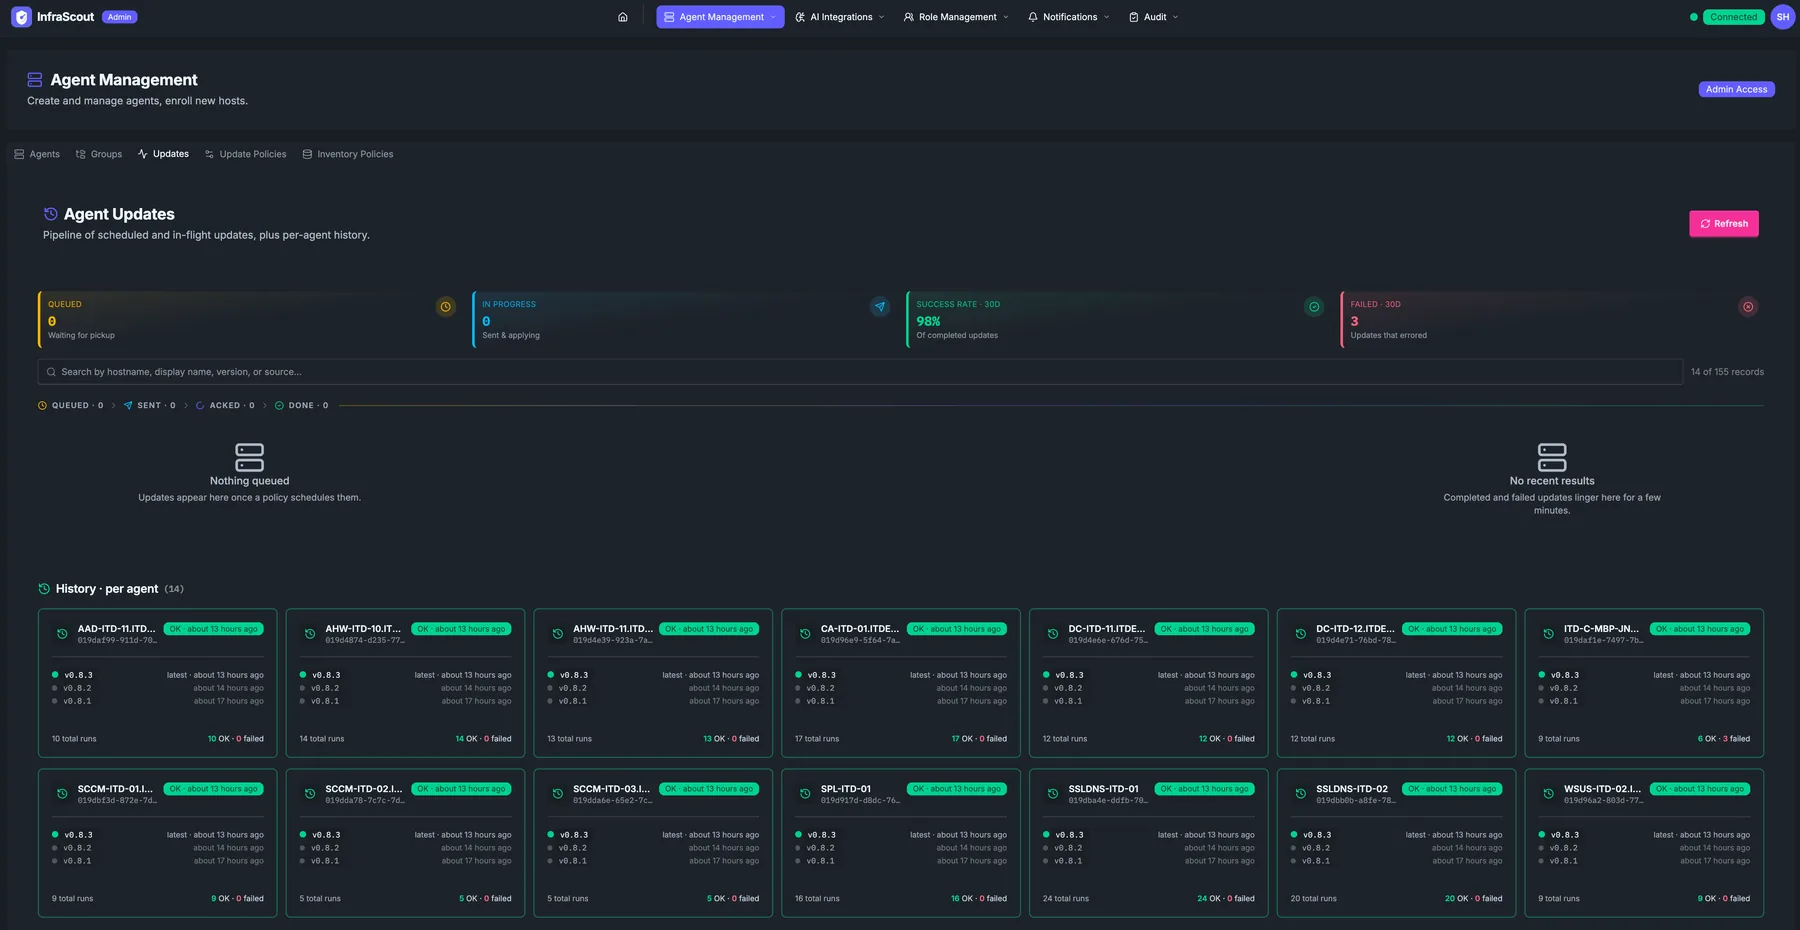The width and height of the screenshot is (1800, 930).
Task: Click the history icon on the ITD-C-MBP-JN card
Action: point(1548,634)
